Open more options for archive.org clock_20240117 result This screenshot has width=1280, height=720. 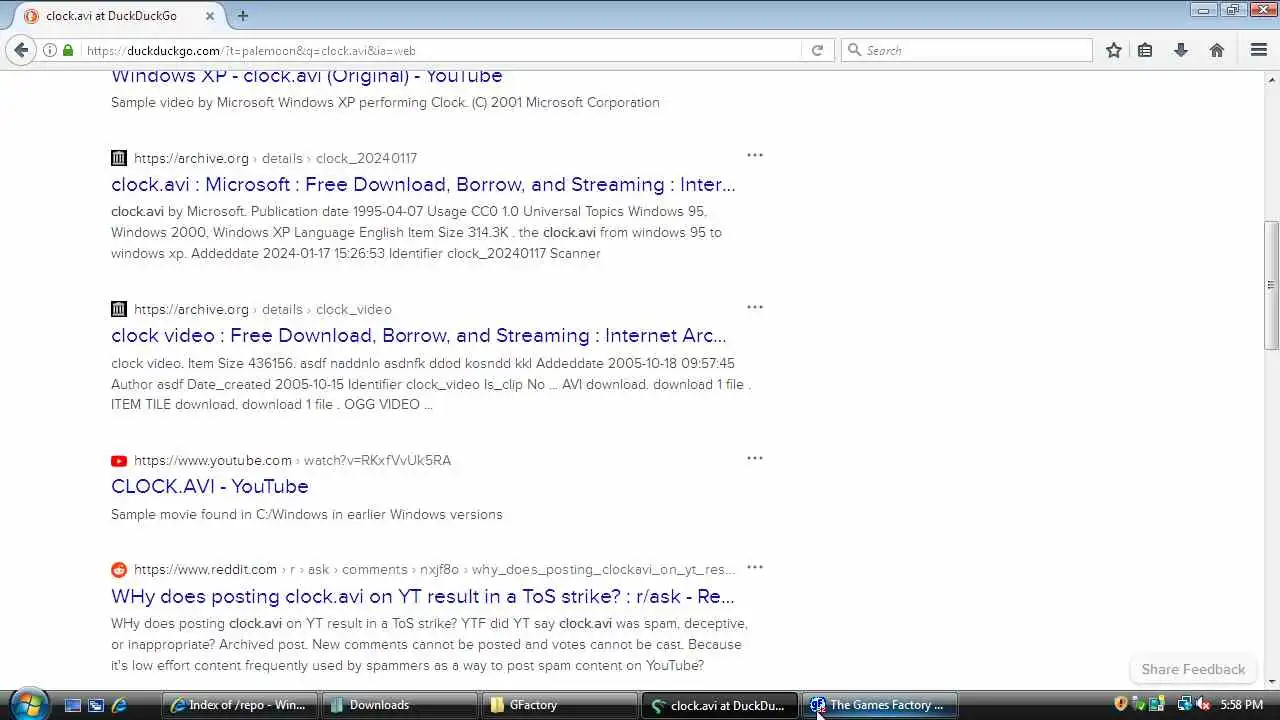click(x=755, y=155)
